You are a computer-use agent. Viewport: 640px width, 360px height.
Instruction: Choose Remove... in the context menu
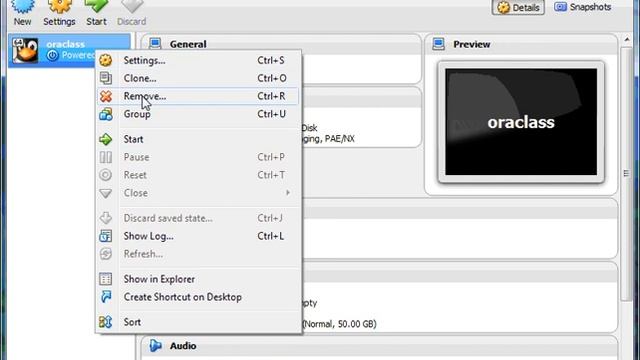[x=199, y=96]
